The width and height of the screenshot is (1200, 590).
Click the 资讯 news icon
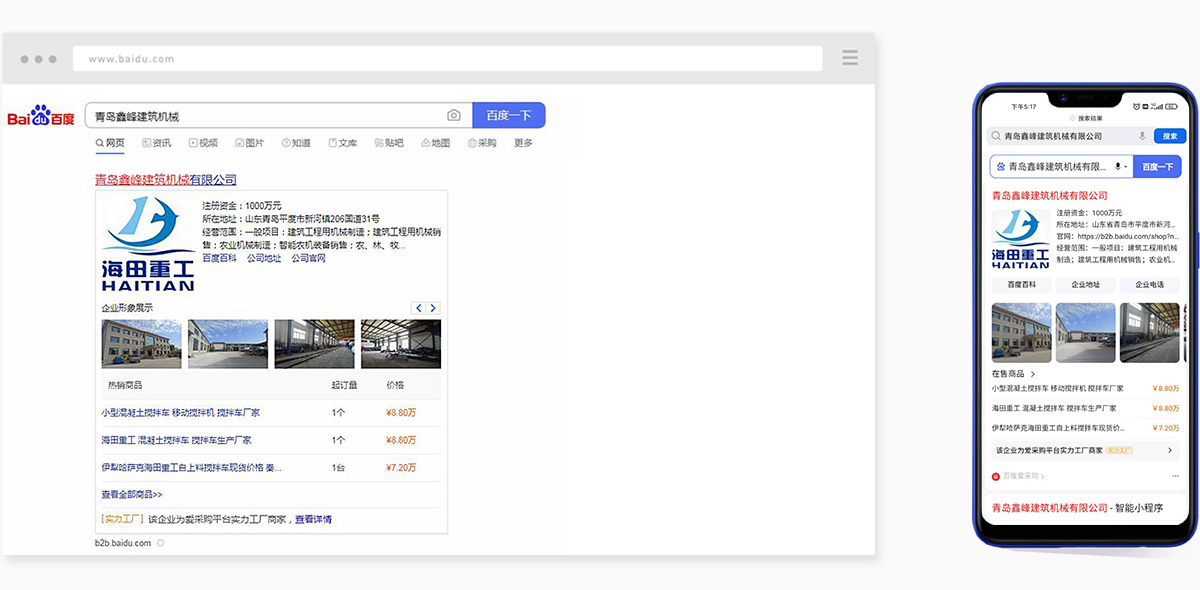click(x=147, y=143)
